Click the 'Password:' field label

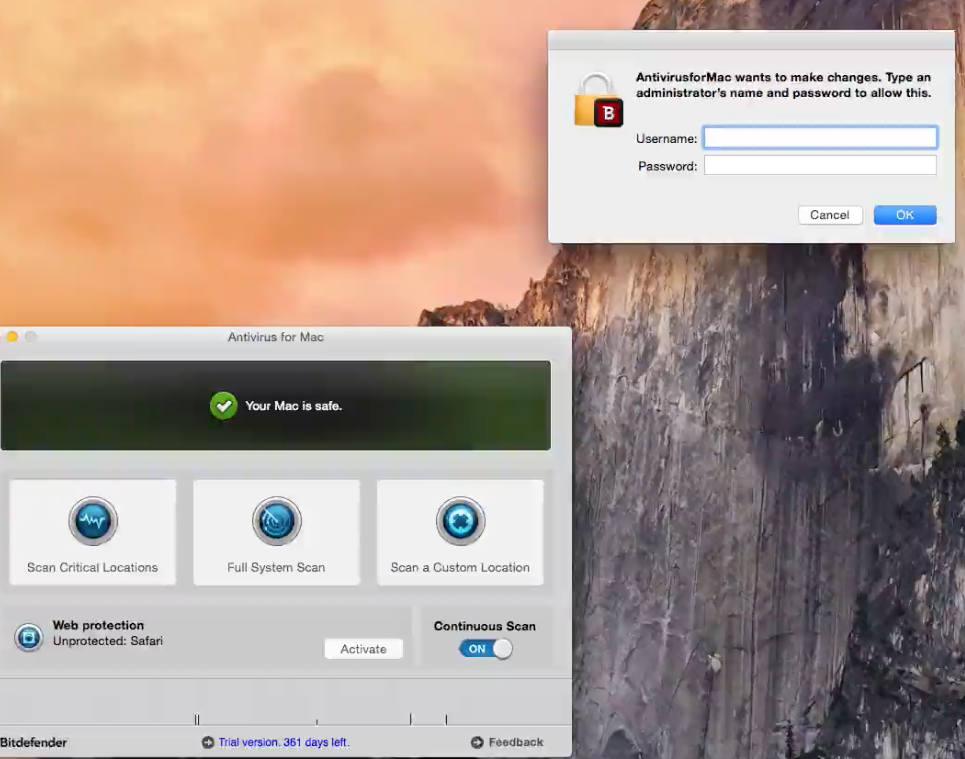pyautogui.click(x=668, y=166)
